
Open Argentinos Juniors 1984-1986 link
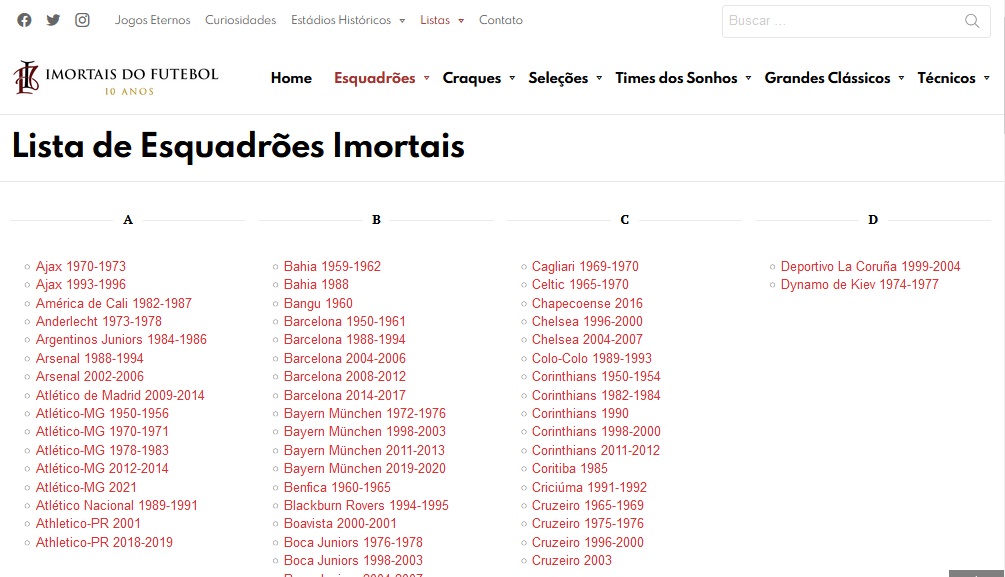click(x=121, y=339)
